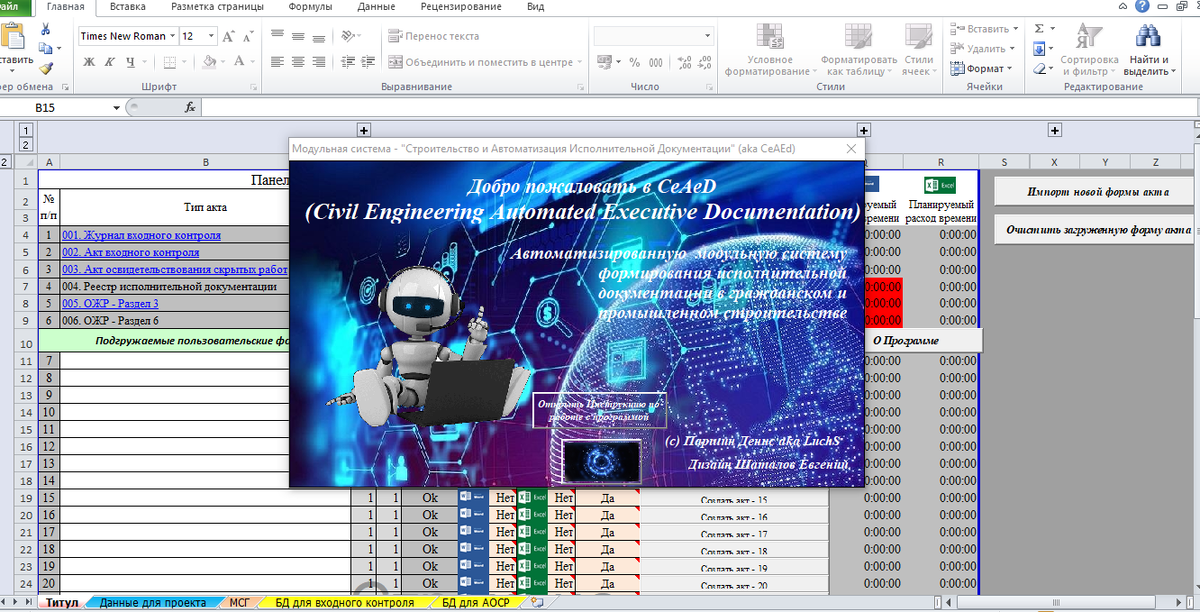Decrease cell indent
Image resolution: width=1200 pixels, height=612 pixels.
click(x=346, y=62)
